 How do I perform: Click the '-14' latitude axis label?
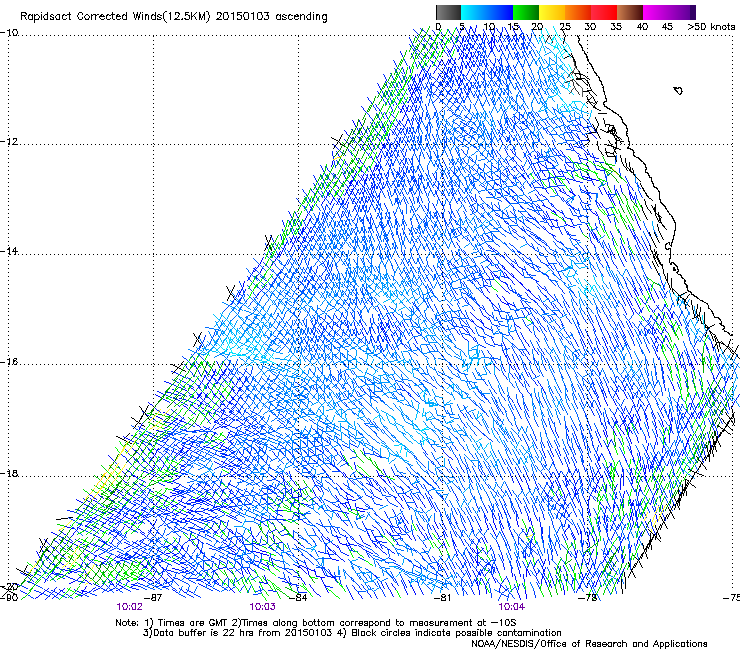coord(9,251)
